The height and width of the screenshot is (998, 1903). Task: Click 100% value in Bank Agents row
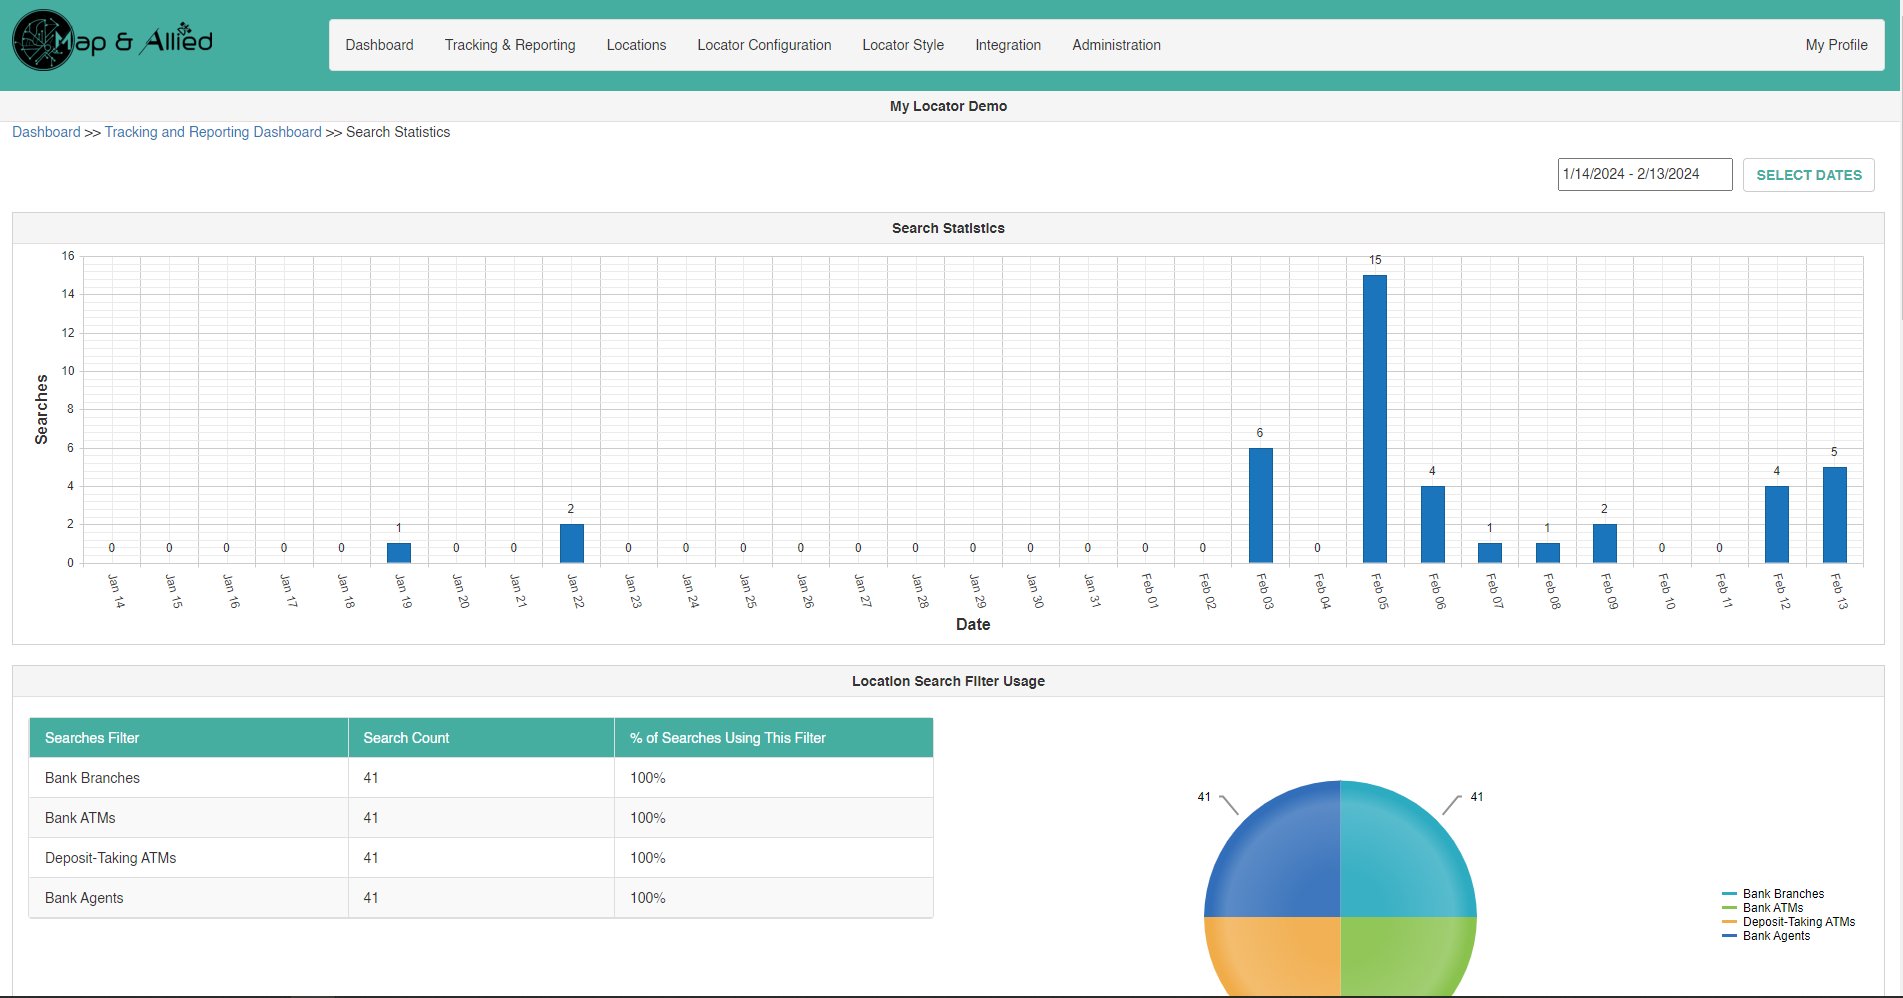click(648, 898)
